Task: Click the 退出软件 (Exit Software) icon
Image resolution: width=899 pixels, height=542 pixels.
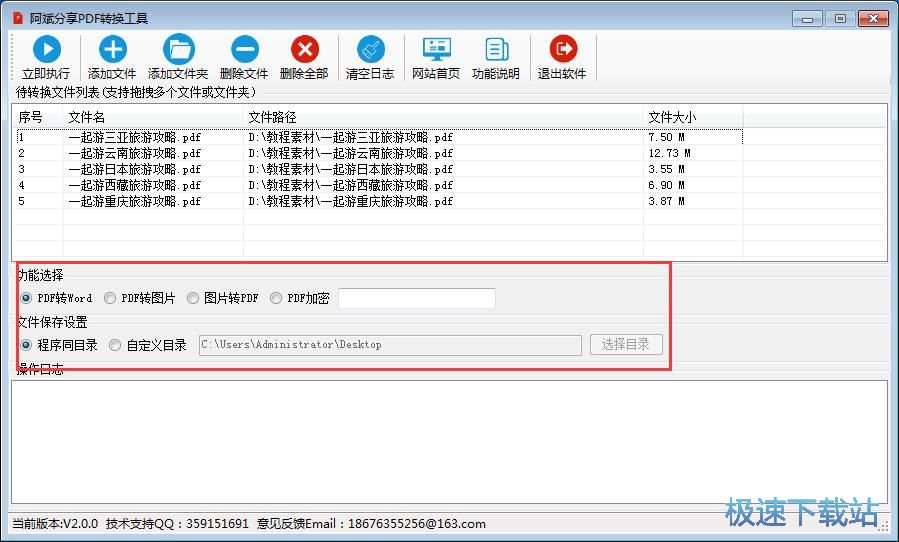Action: (562, 50)
